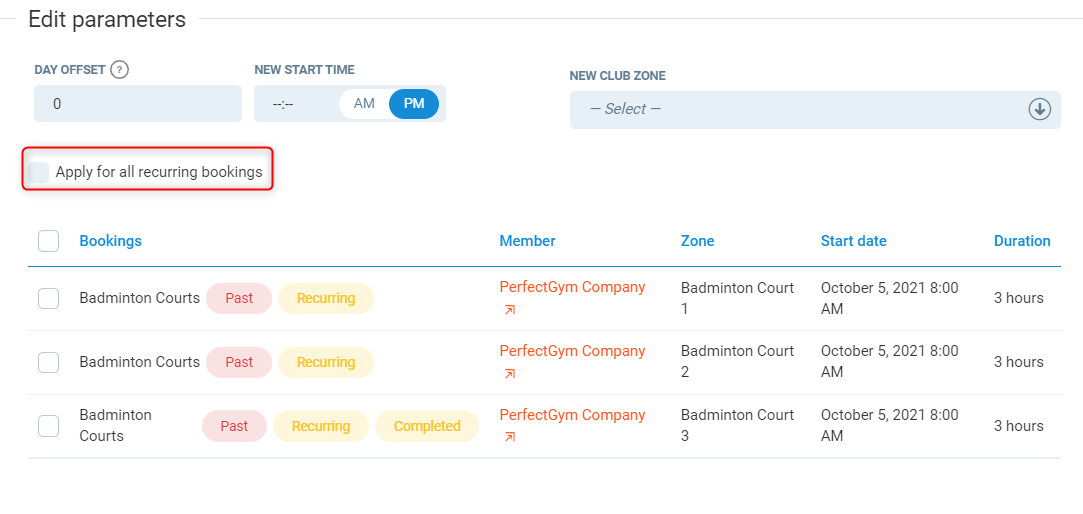Click the Day Offset help question-mark icon
This screenshot has width=1083, height=514.
click(120, 70)
